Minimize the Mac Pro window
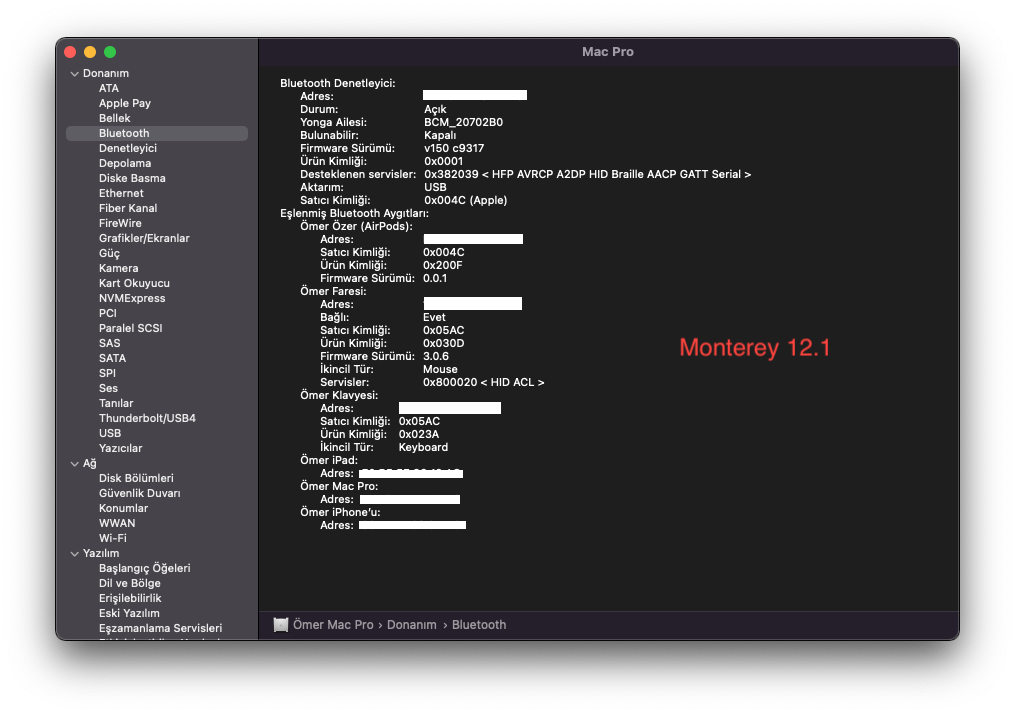 (90, 52)
